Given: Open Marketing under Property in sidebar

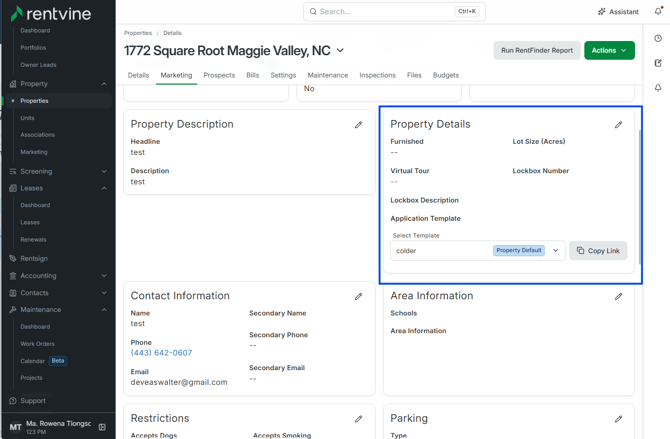Looking at the screenshot, I should click(x=34, y=152).
